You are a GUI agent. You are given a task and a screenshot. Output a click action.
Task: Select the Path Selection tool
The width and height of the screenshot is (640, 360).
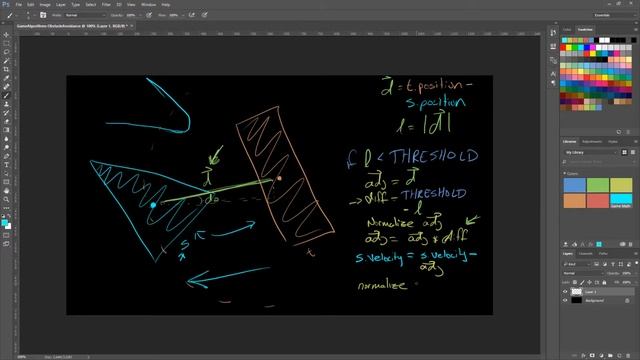tap(6, 173)
